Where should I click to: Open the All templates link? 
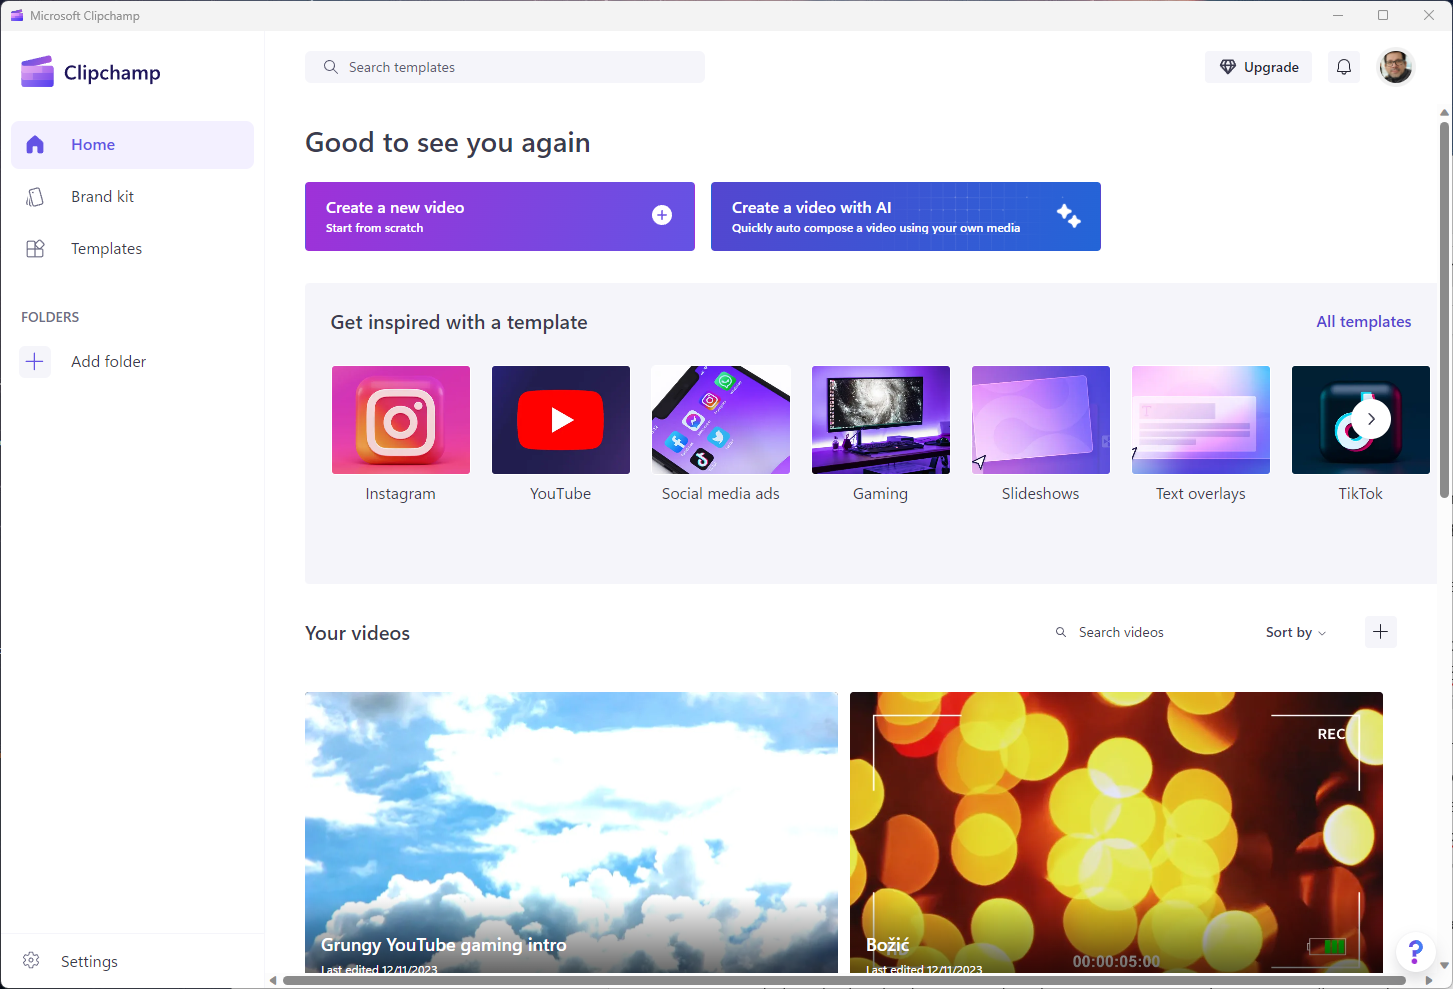pyautogui.click(x=1364, y=322)
